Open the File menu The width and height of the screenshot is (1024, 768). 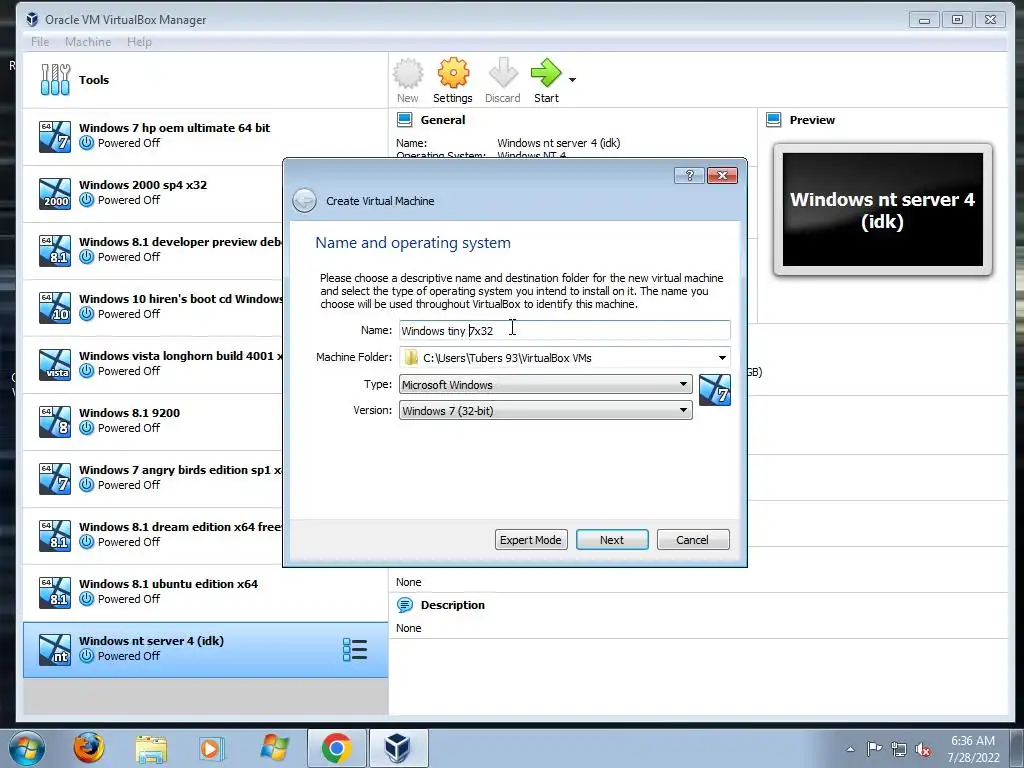[x=40, y=42]
